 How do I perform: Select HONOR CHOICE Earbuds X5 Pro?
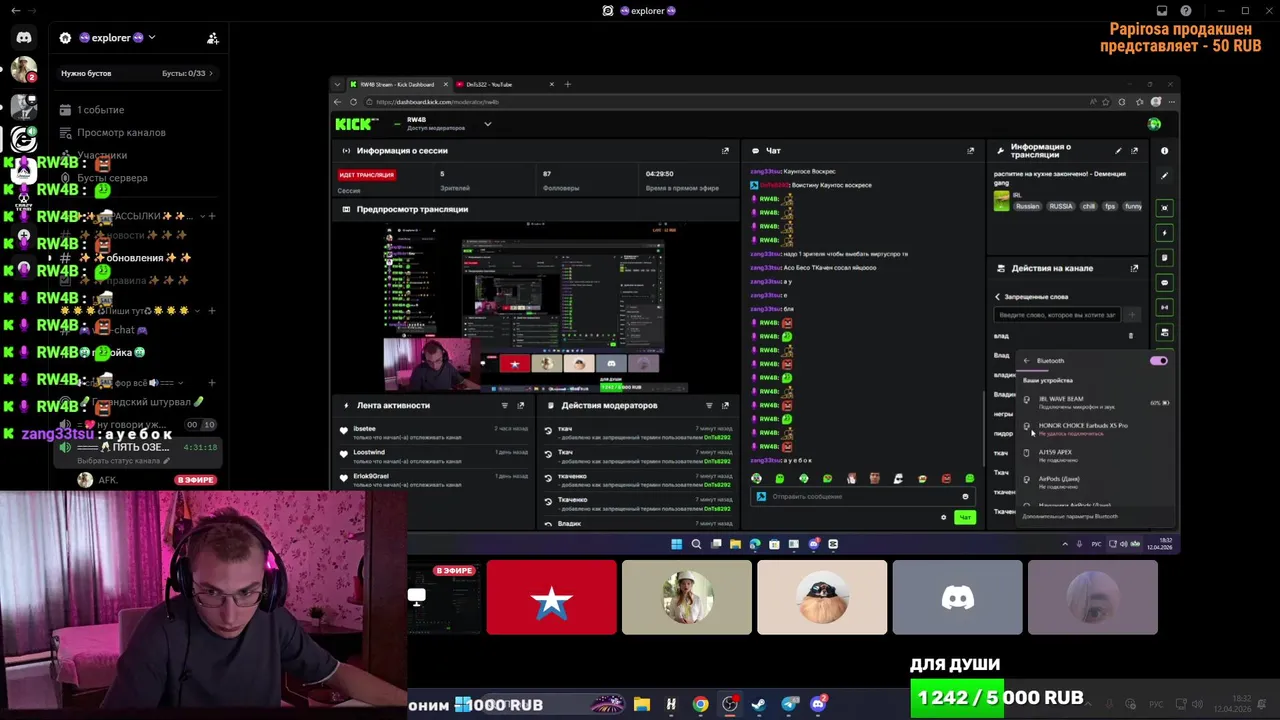point(1095,429)
